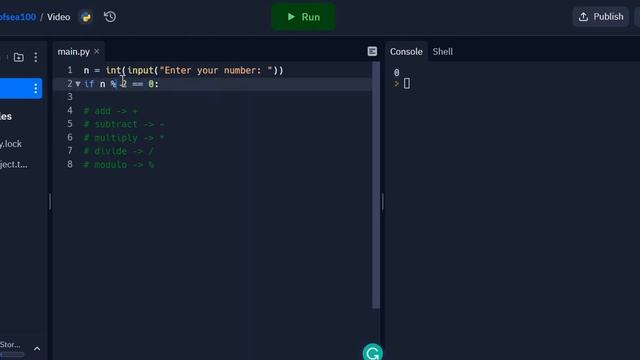Select the truncated project file in sidebar
640x360 pixels.
pyautogui.click(x=13, y=164)
